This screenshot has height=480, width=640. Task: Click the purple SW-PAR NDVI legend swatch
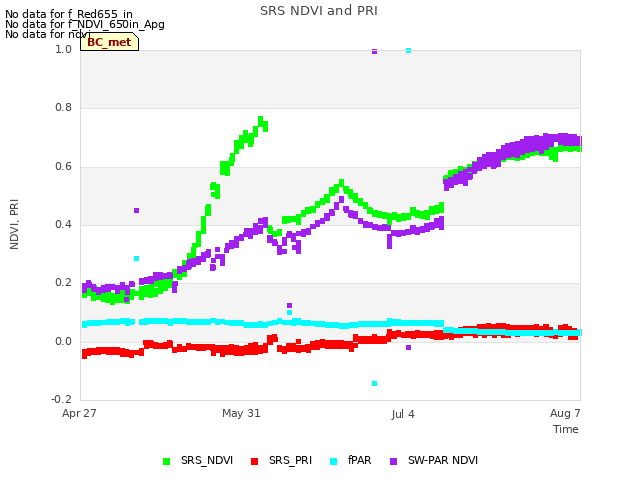pos(393,461)
